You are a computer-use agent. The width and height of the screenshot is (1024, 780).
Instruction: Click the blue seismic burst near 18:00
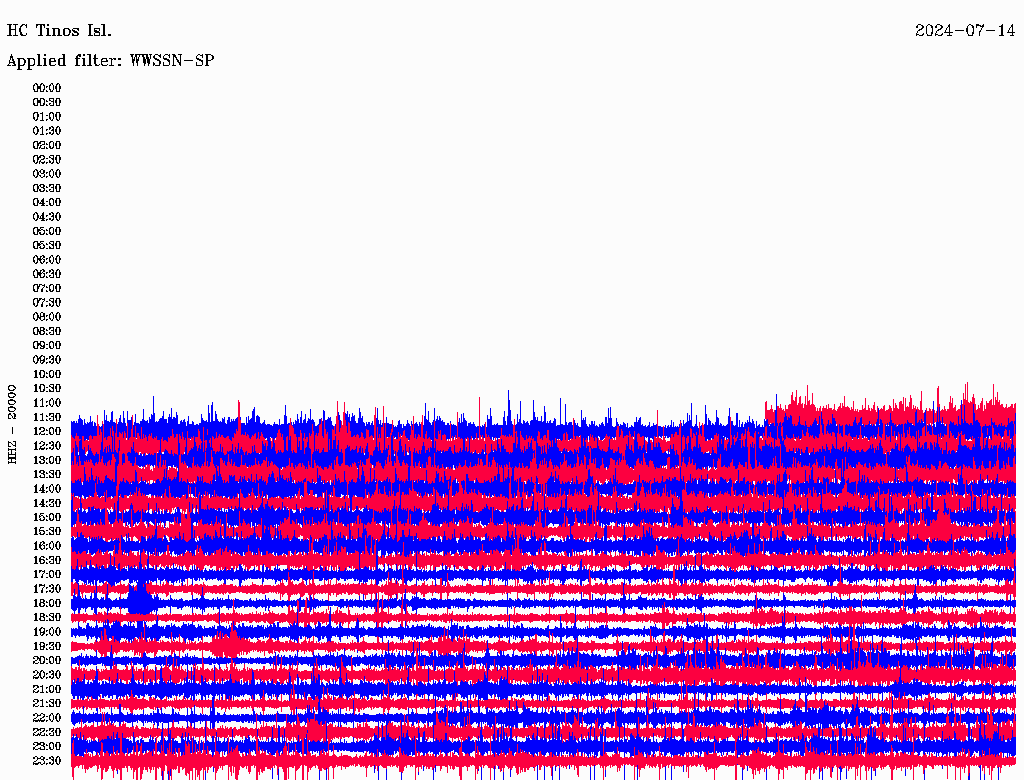point(140,600)
